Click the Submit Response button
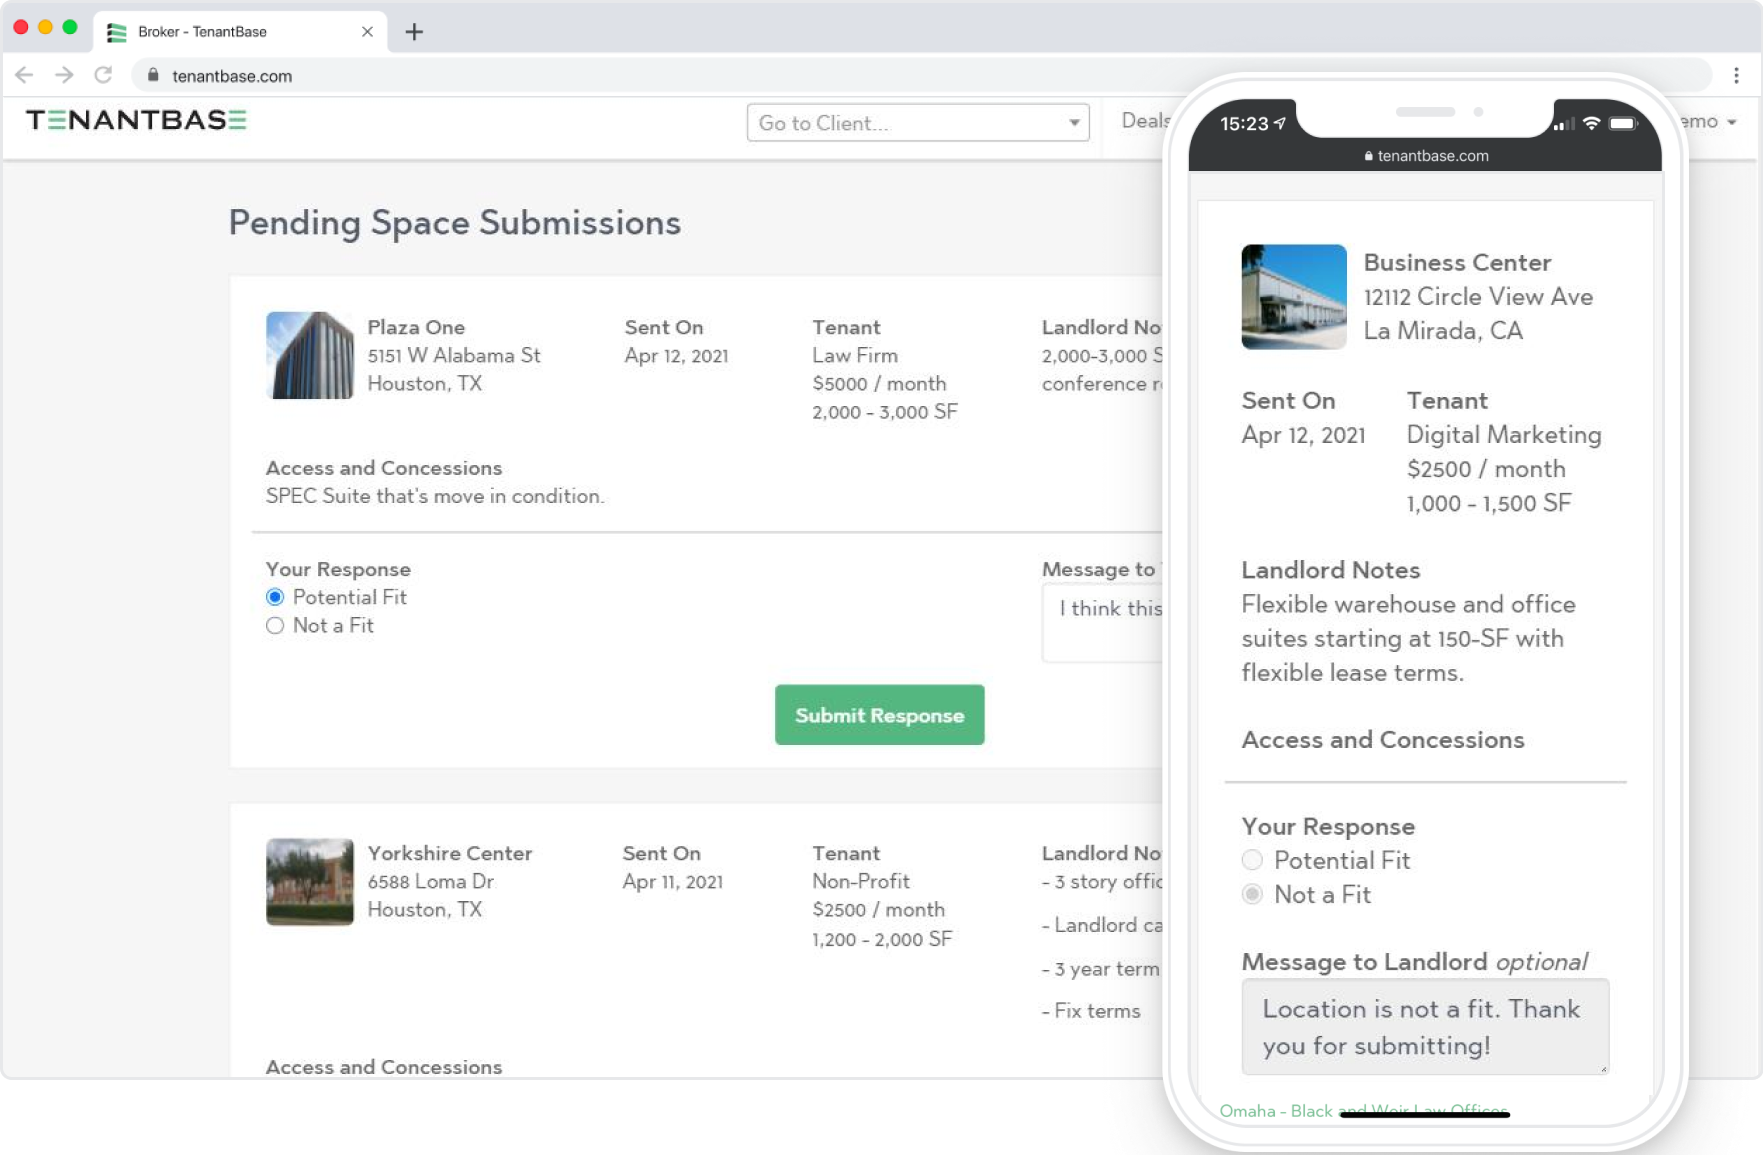The image size is (1763, 1155). [x=880, y=715]
